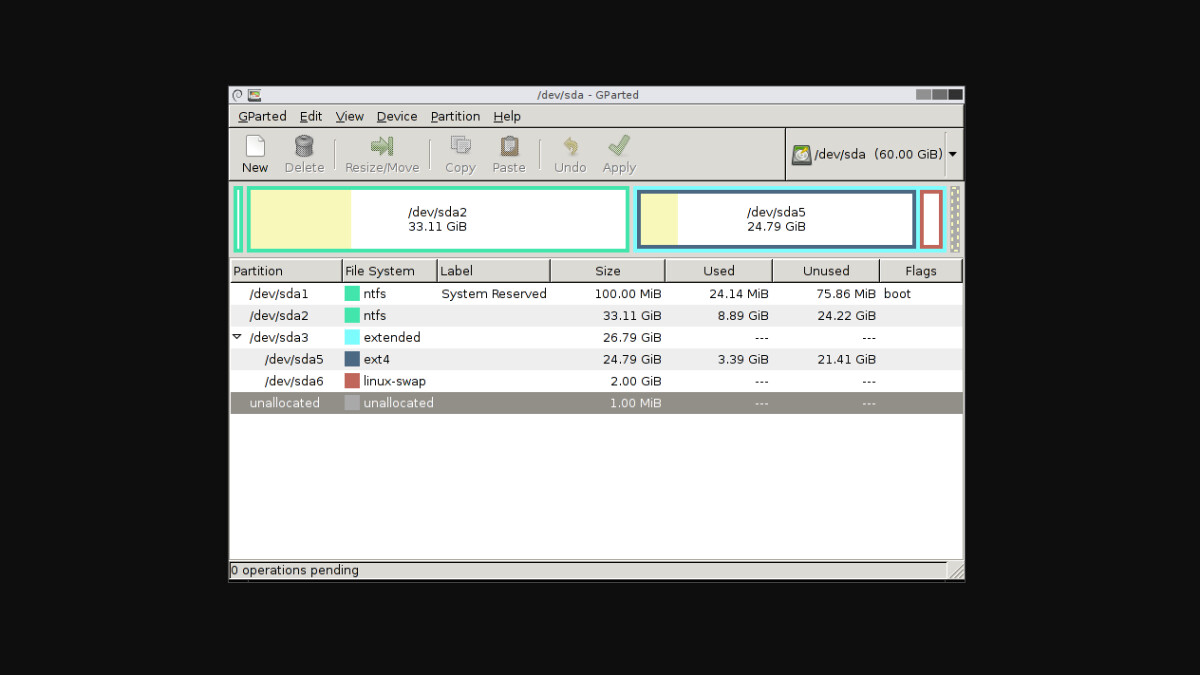Click the cyan extended color swatch
The width and height of the screenshot is (1200, 675).
tap(352, 337)
